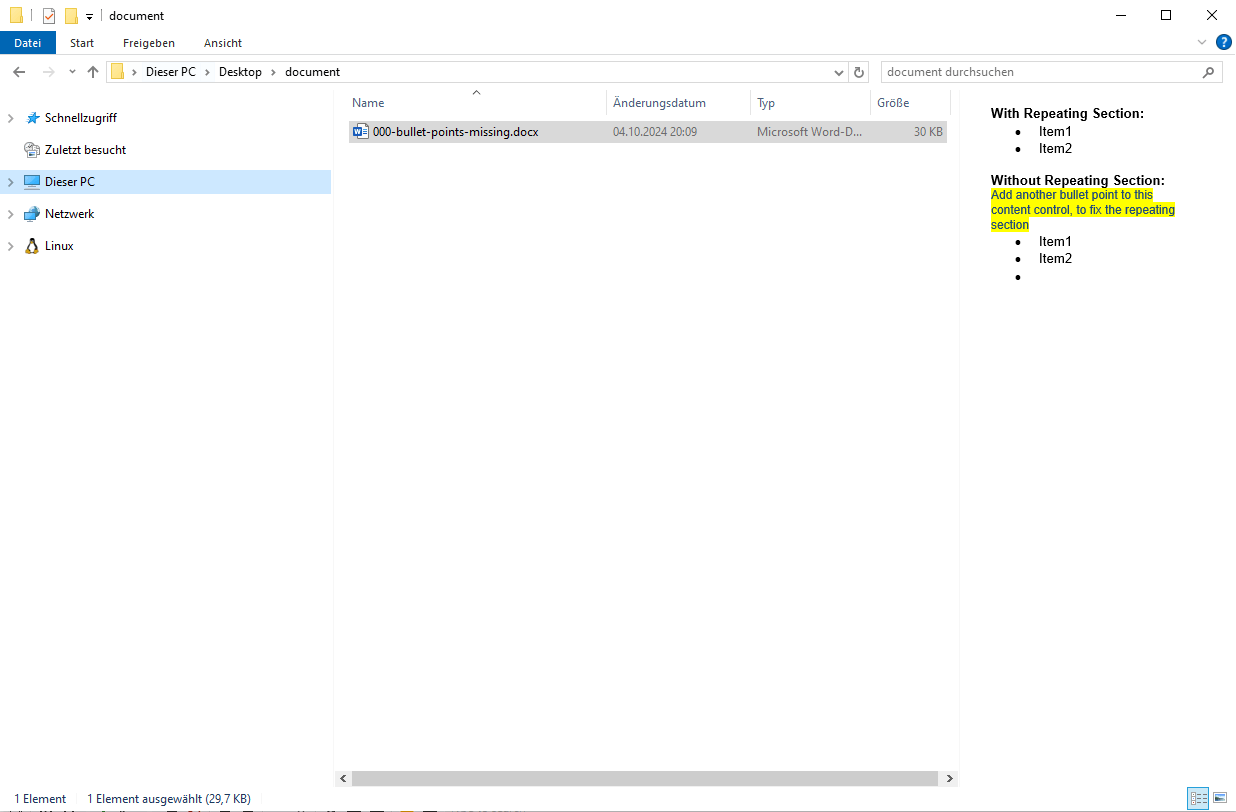The image size is (1236, 812).
Task: Expand the ribbon with the chevron
Action: click(x=1202, y=43)
